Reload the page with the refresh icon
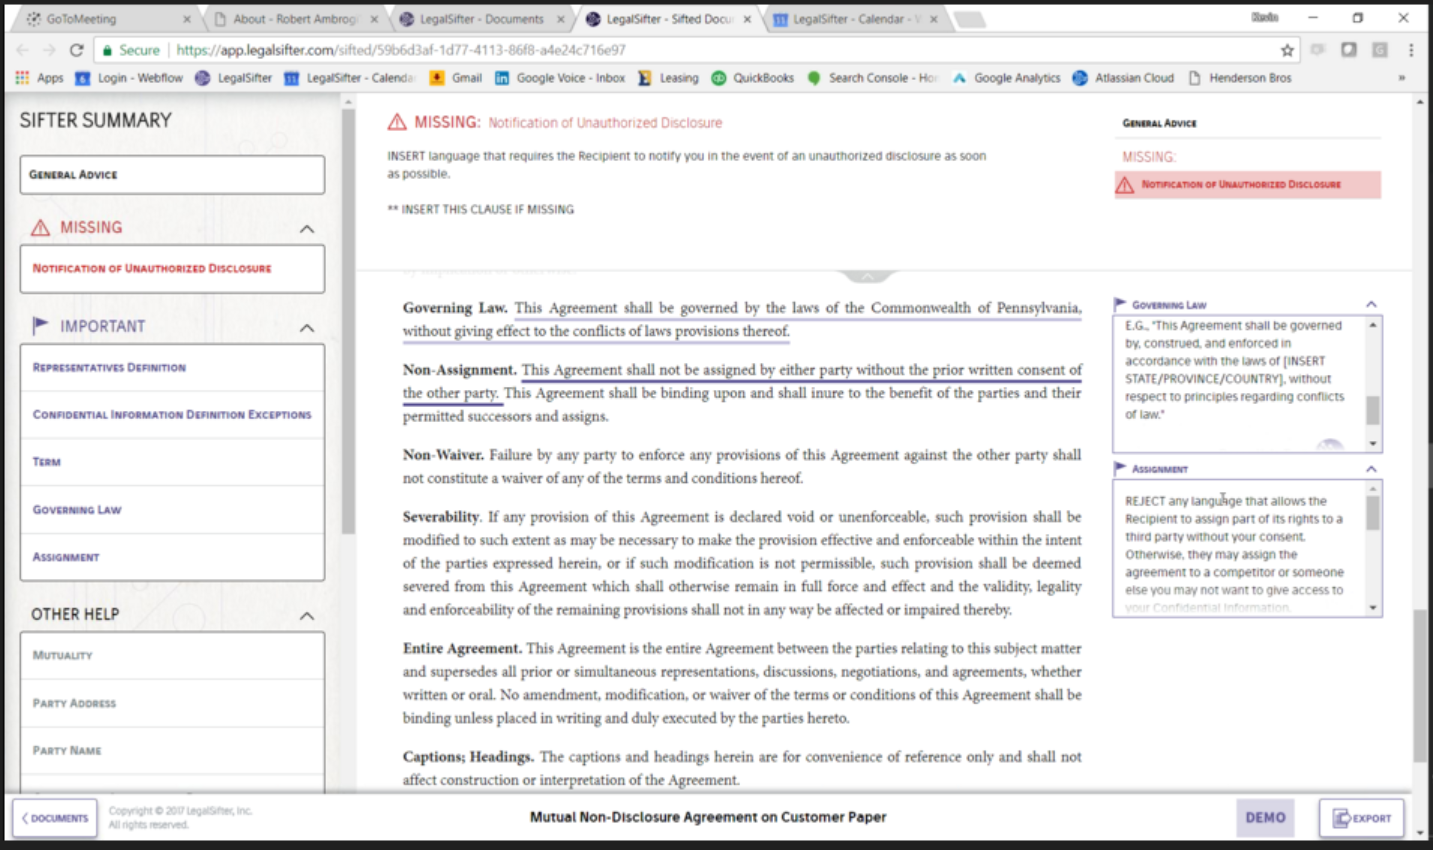The height and width of the screenshot is (850, 1433). [76, 50]
